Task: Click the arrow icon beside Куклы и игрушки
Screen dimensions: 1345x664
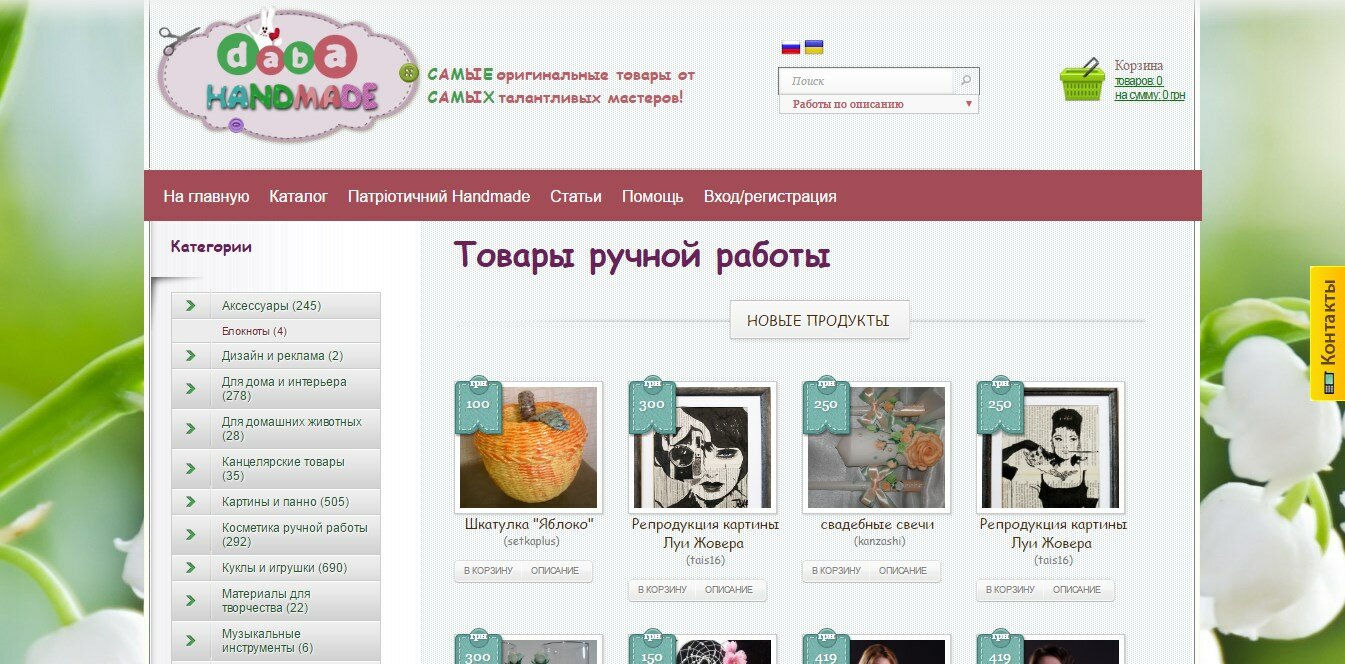Action: click(x=191, y=567)
